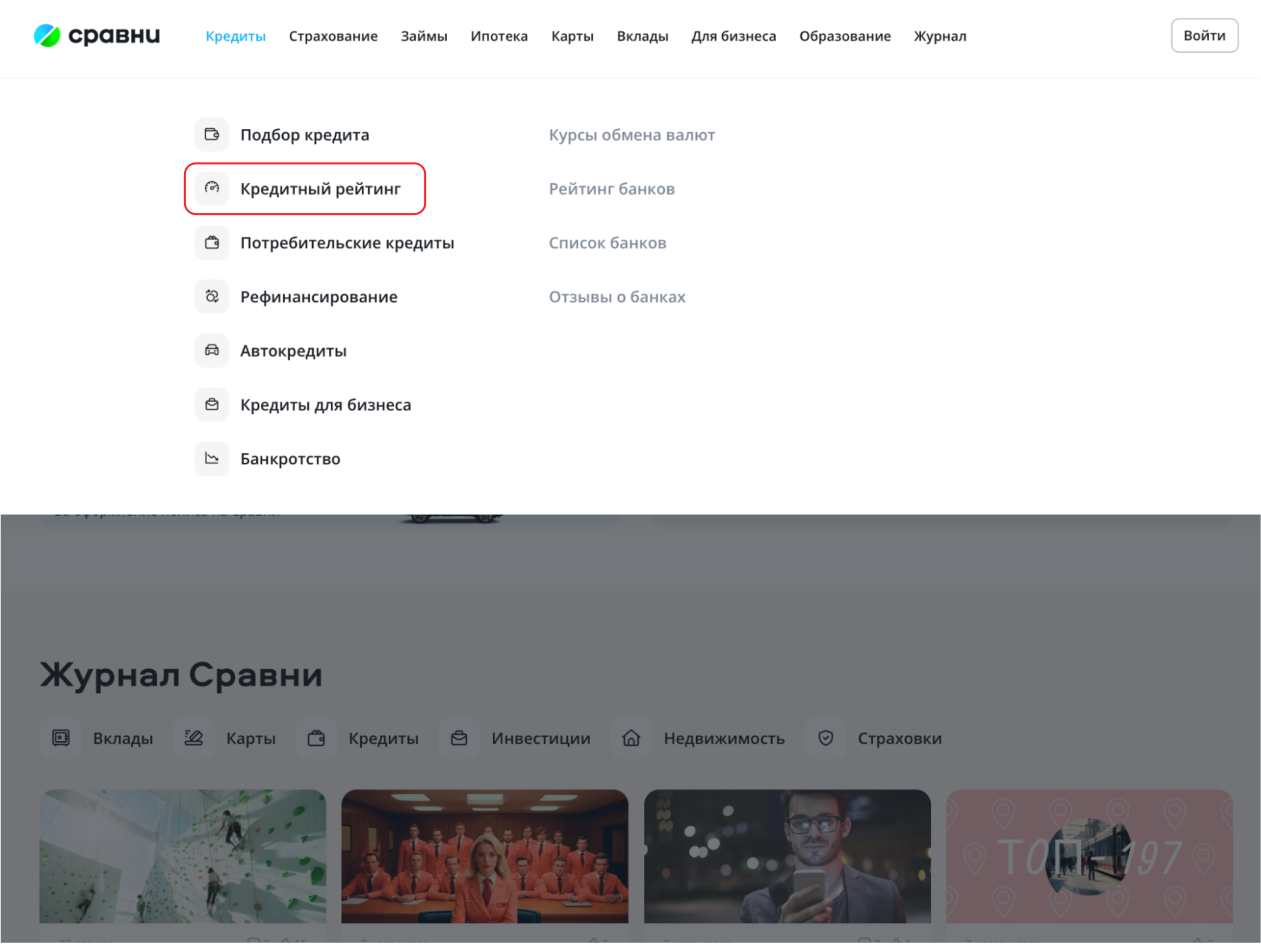This screenshot has height=944, width=1261.
Task: Open the climbing wall article thumbnail
Action: [183, 856]
